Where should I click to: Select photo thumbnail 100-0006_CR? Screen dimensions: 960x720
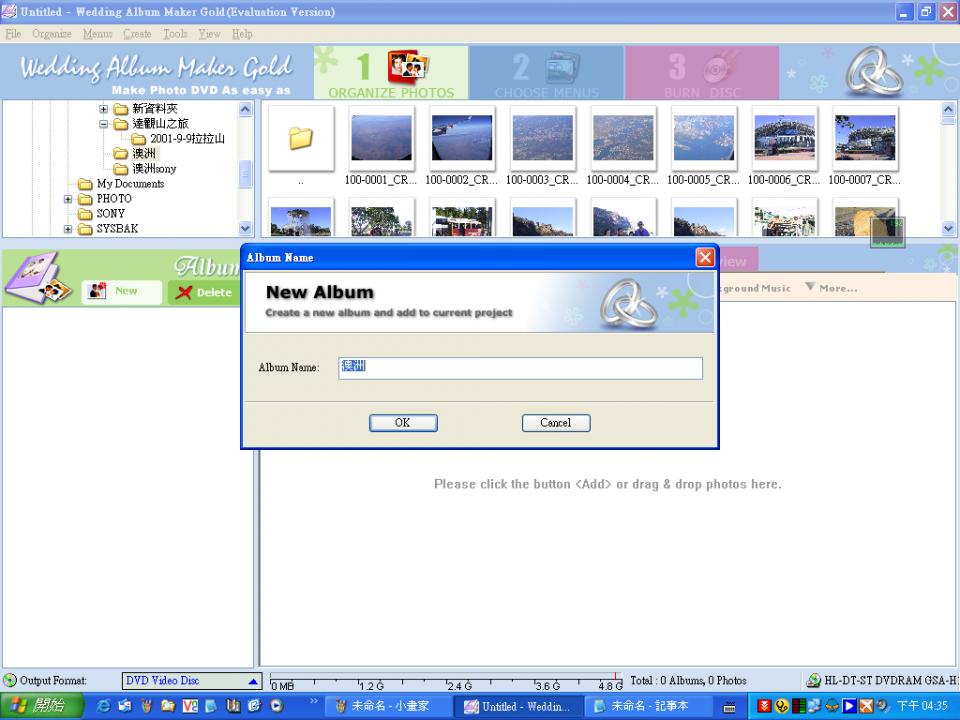point(785,138)
